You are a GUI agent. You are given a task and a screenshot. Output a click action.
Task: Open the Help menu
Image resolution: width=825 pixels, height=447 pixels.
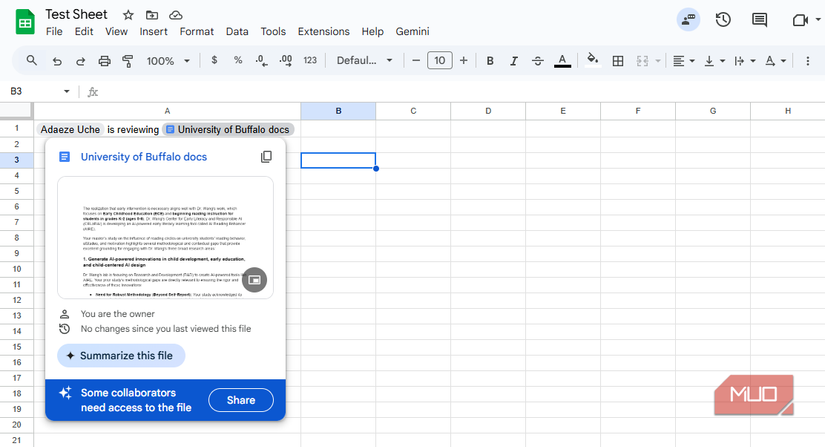pos(373,32)
